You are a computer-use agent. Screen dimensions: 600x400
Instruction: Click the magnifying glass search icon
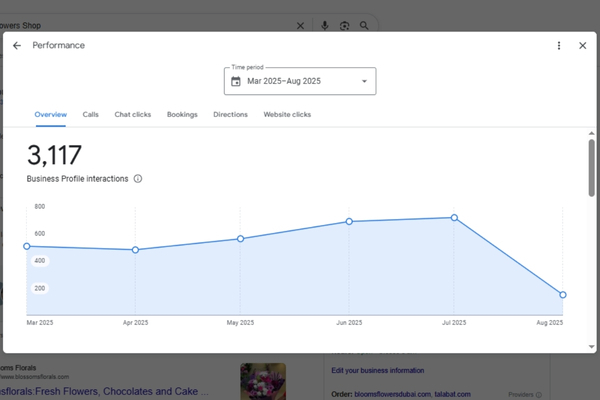pos(364,26)
